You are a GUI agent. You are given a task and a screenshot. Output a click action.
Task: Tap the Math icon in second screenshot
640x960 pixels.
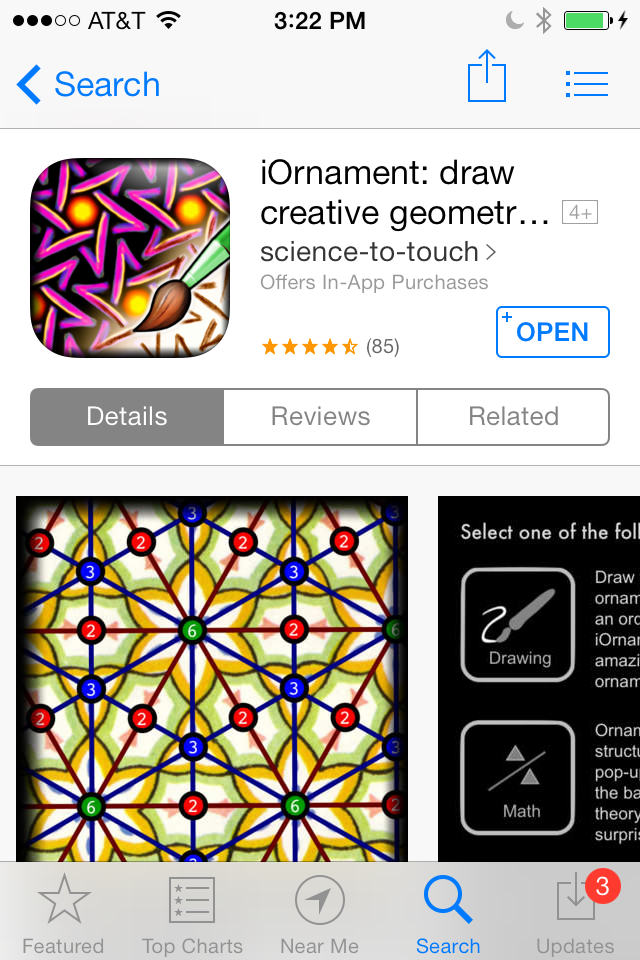click(518, 778)
